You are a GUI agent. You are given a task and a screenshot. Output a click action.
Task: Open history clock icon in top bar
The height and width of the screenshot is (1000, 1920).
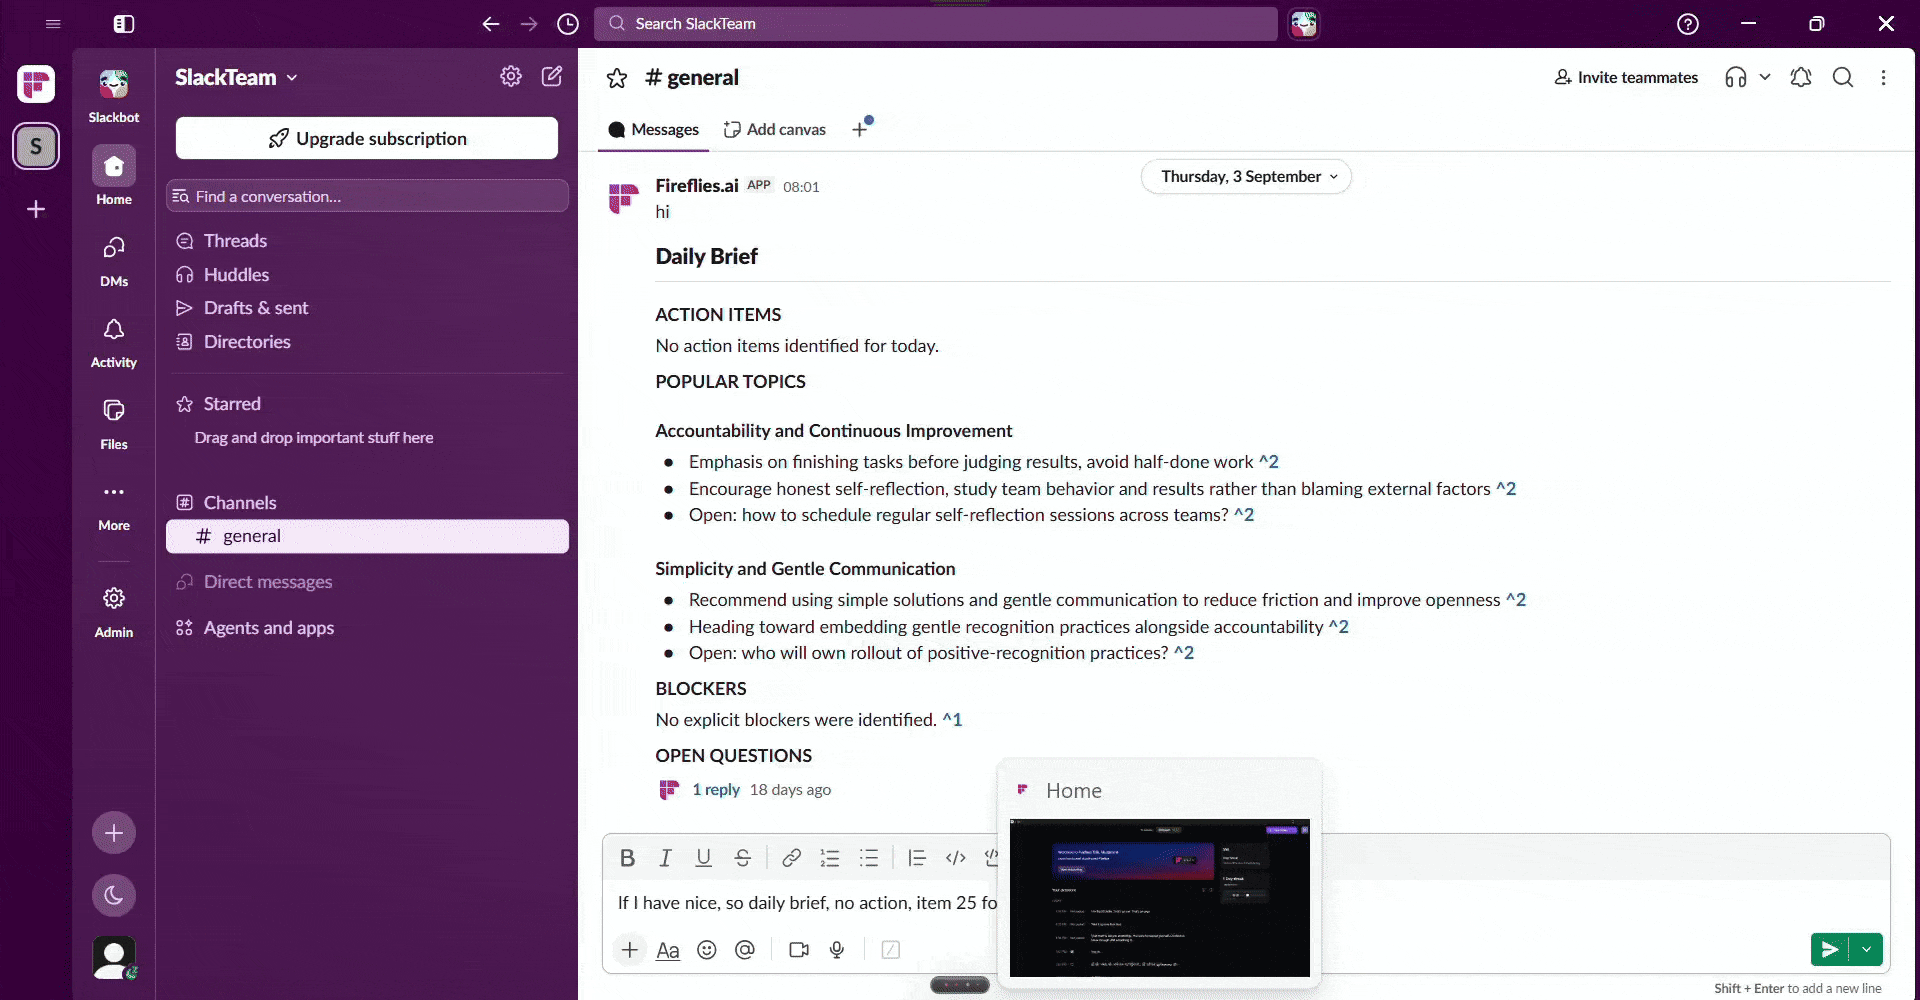(568, 24)
